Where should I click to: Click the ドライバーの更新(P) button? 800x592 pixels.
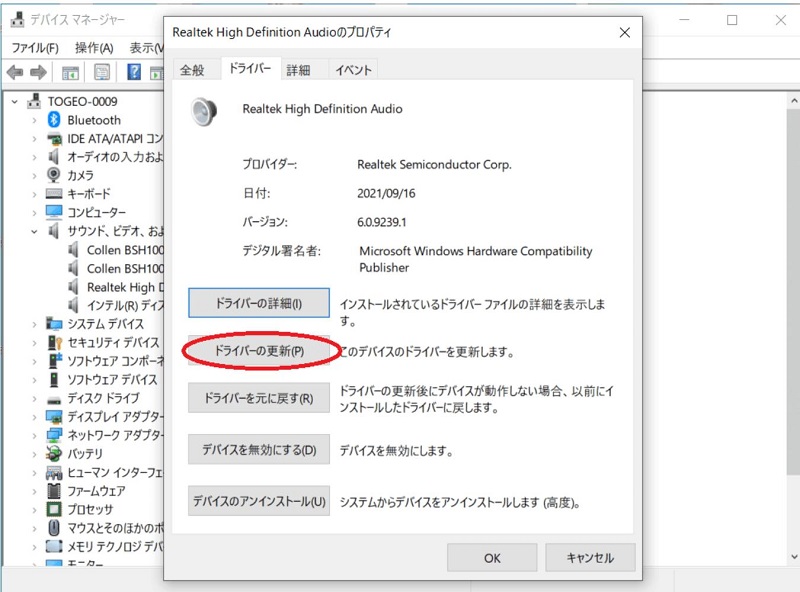tap(259, 351)
